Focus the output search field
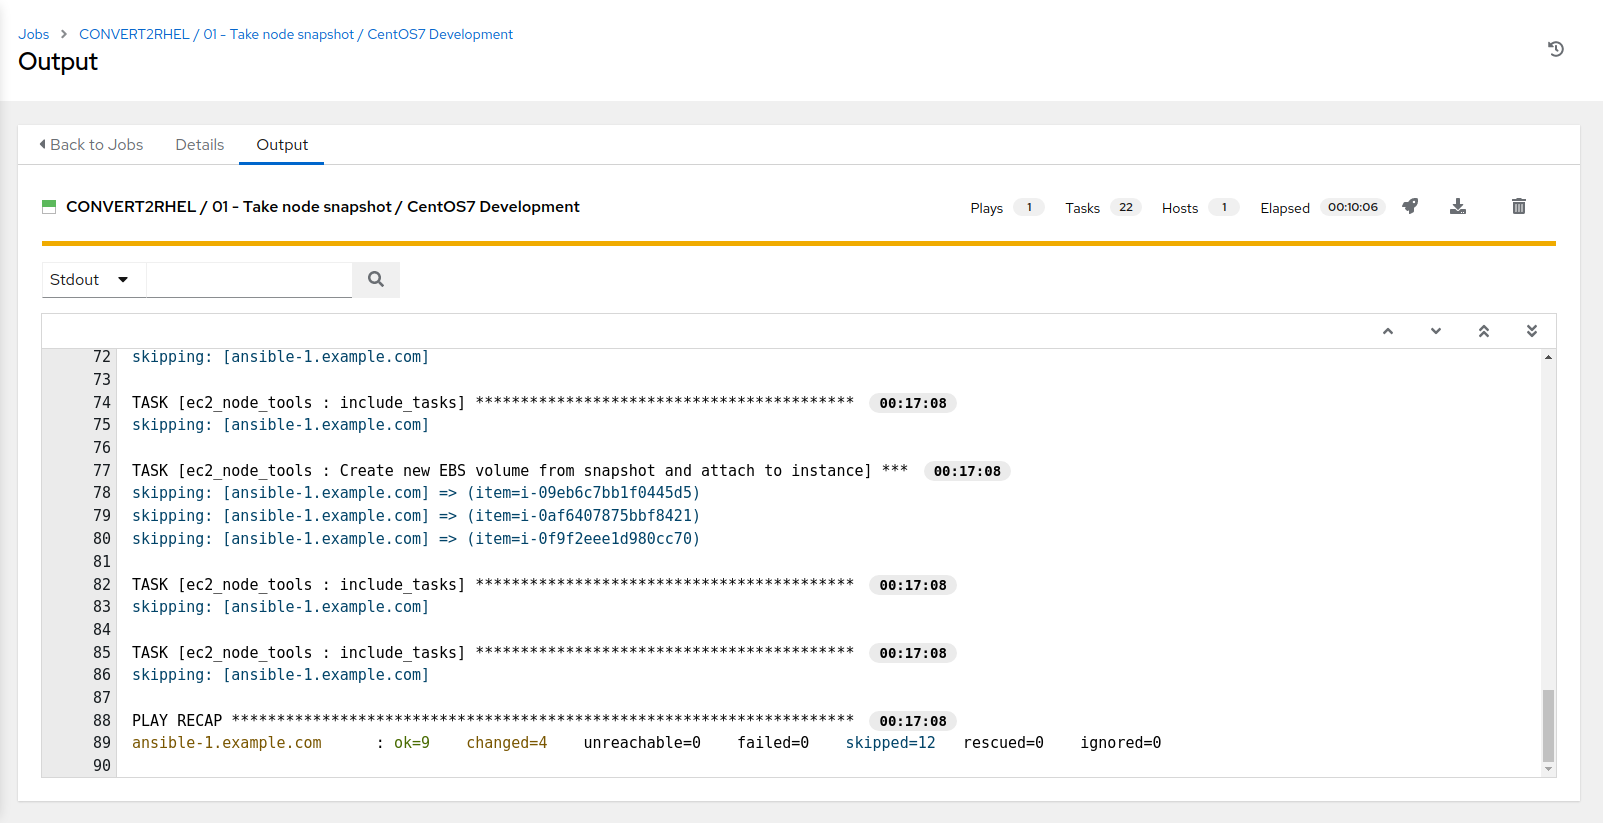This screenshot has width=1603, height=823. coord(249,280)
